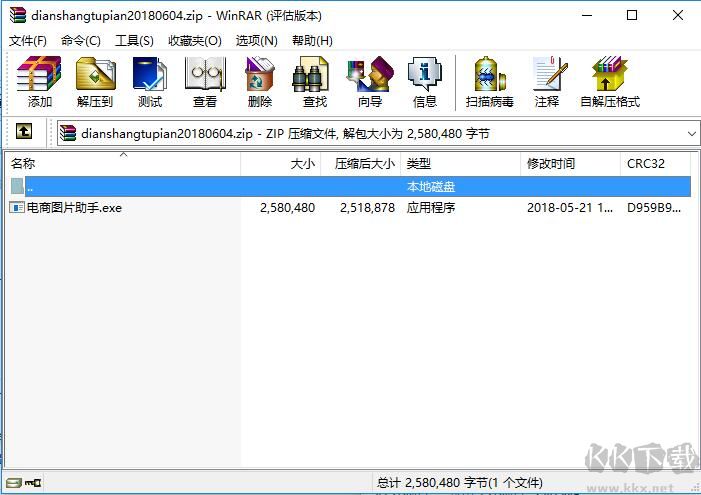The height and width of the screenshot is (495, 701).
Task: Click the 应用程序 type cell
Action: (431, 207)
